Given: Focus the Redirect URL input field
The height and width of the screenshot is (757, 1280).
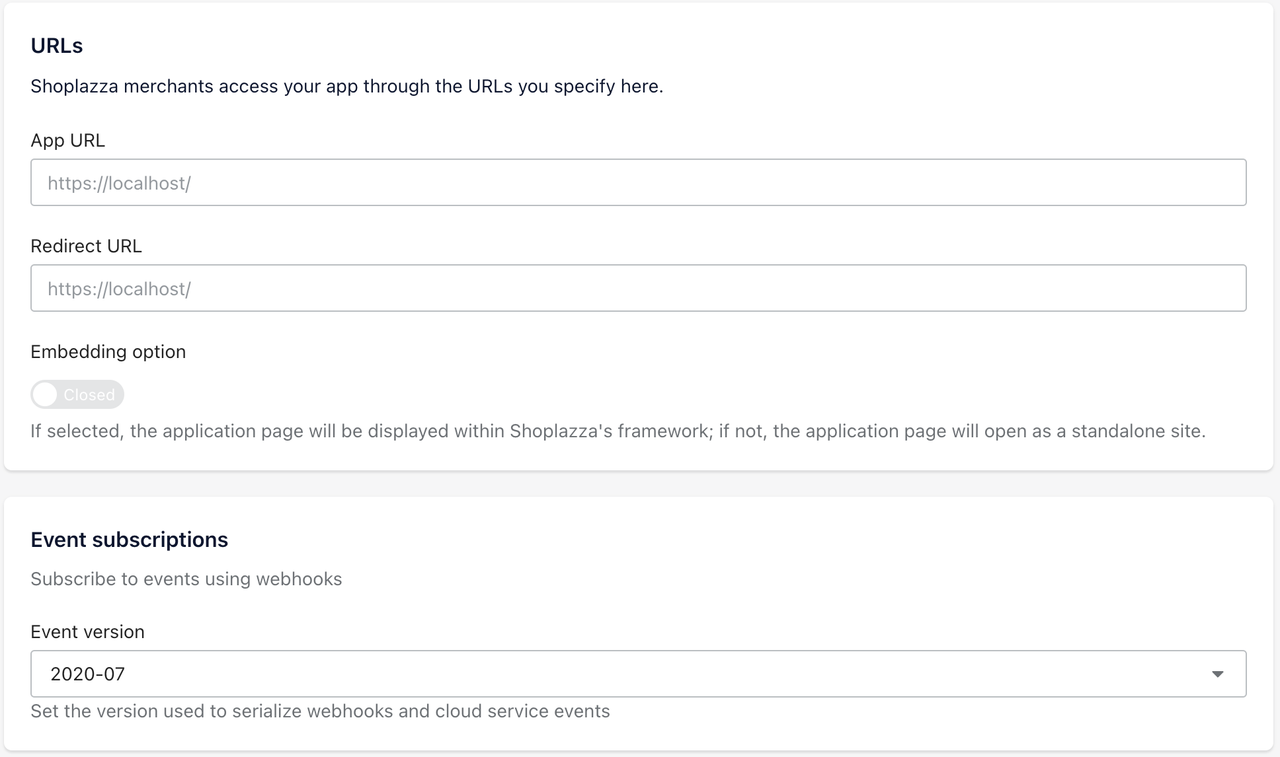Looking at the screenshot, I should click(x=638, y=288).
